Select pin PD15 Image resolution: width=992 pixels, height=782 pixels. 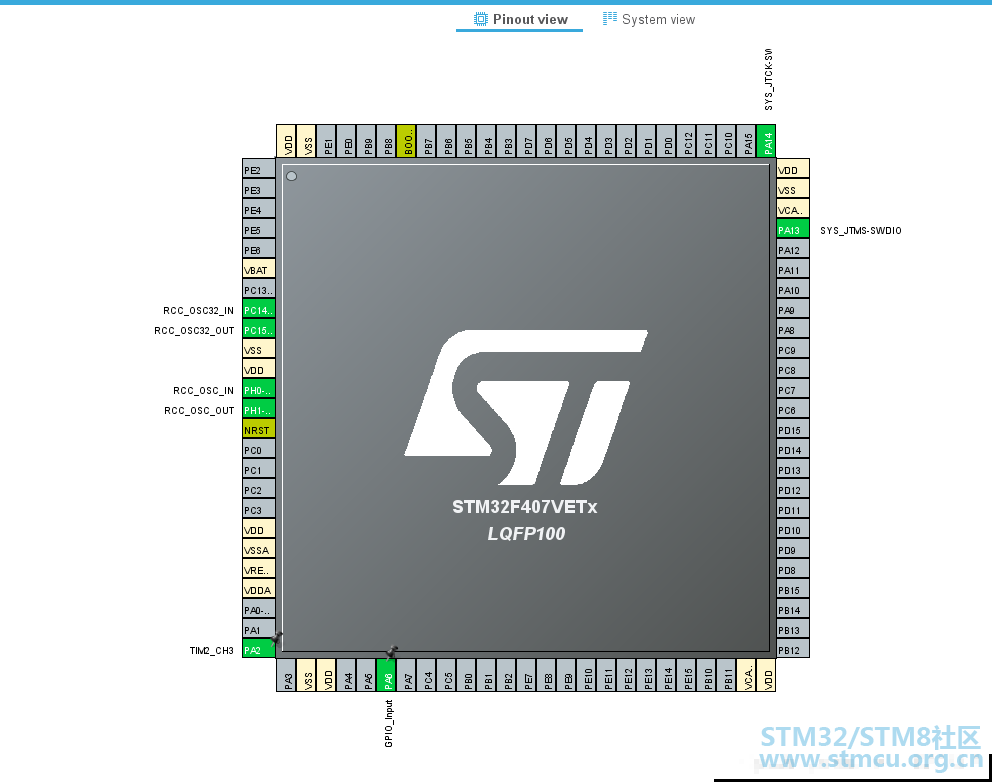793,430
